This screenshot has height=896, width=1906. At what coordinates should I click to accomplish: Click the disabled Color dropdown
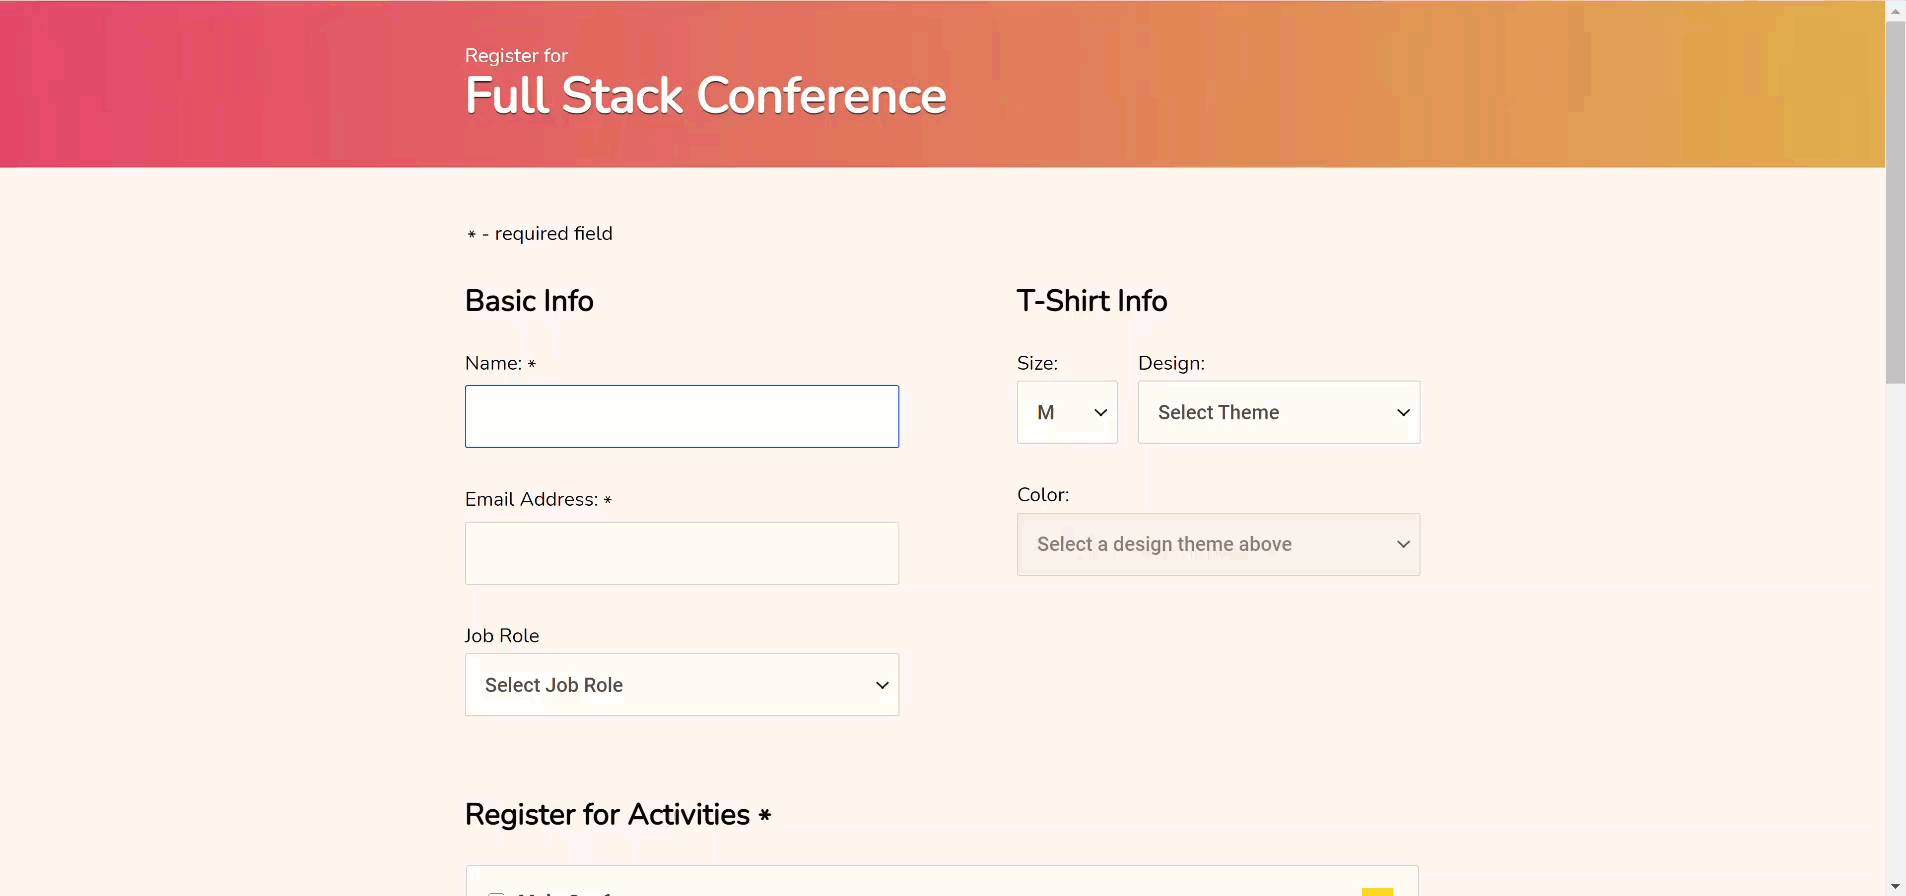point(1218,544)
